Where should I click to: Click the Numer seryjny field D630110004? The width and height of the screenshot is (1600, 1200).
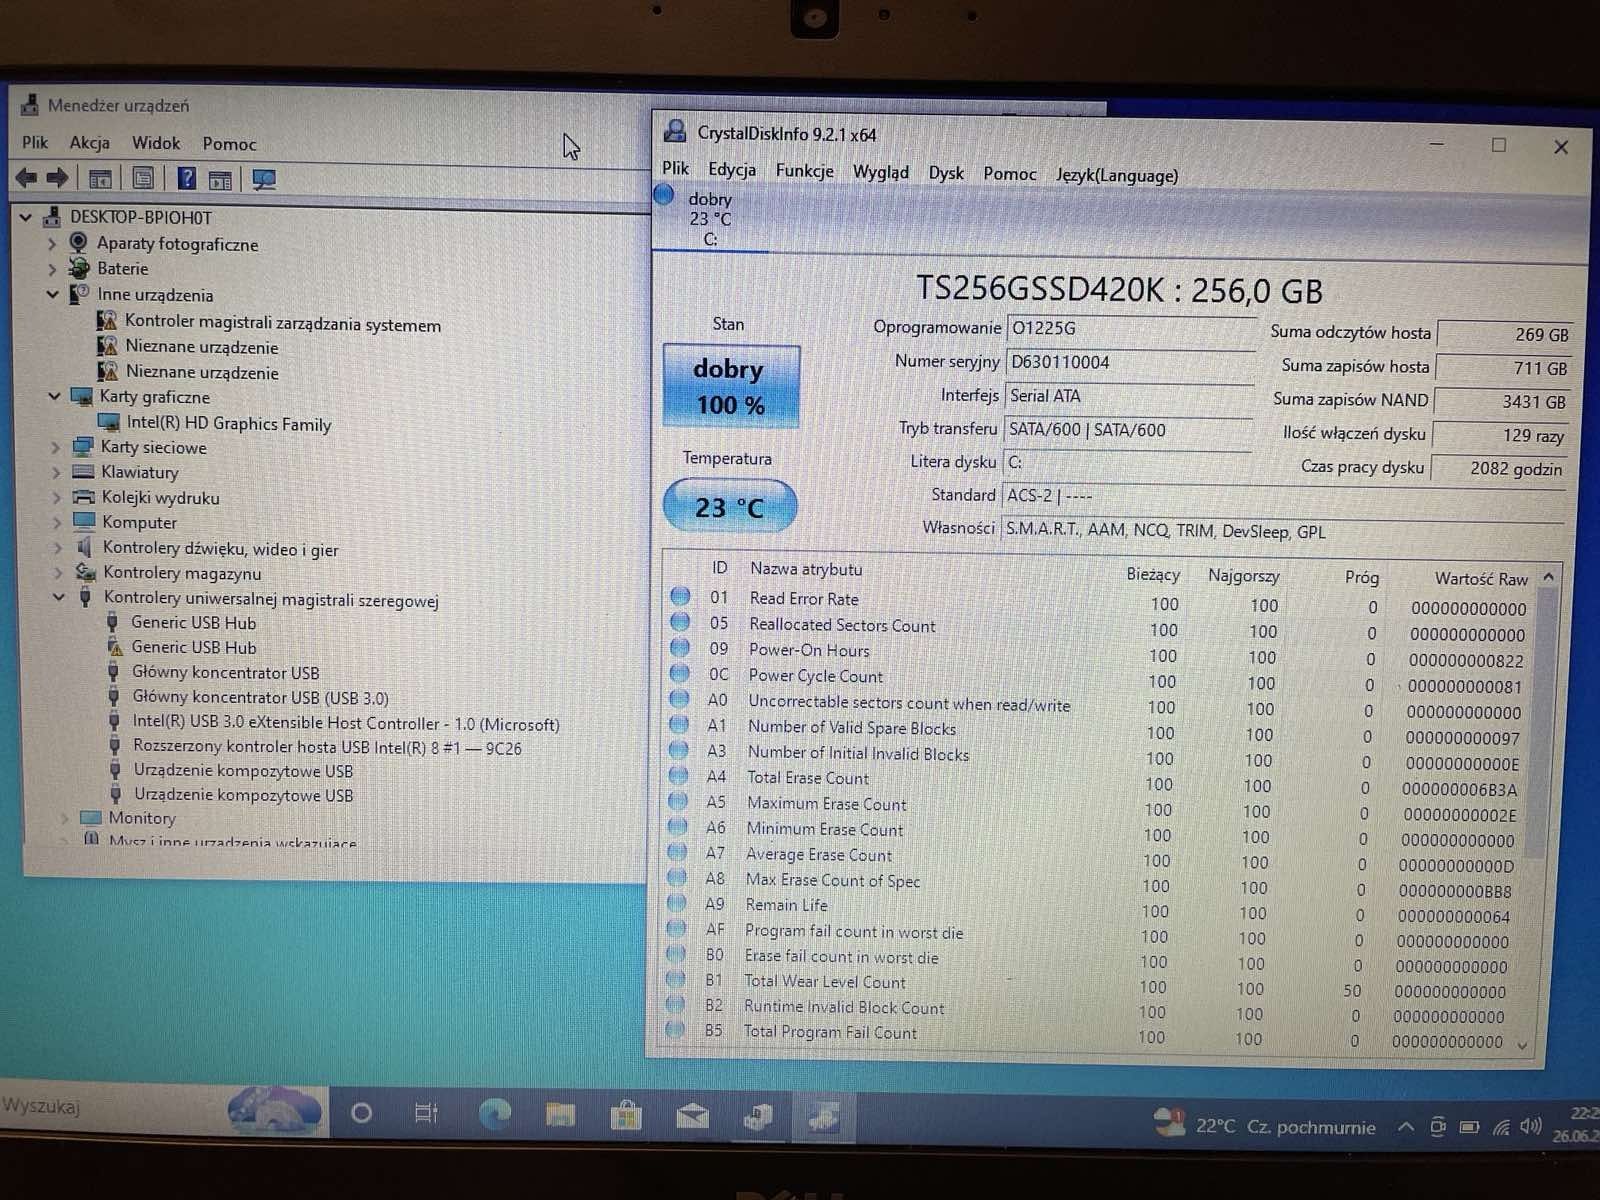tap(1130, 362)
